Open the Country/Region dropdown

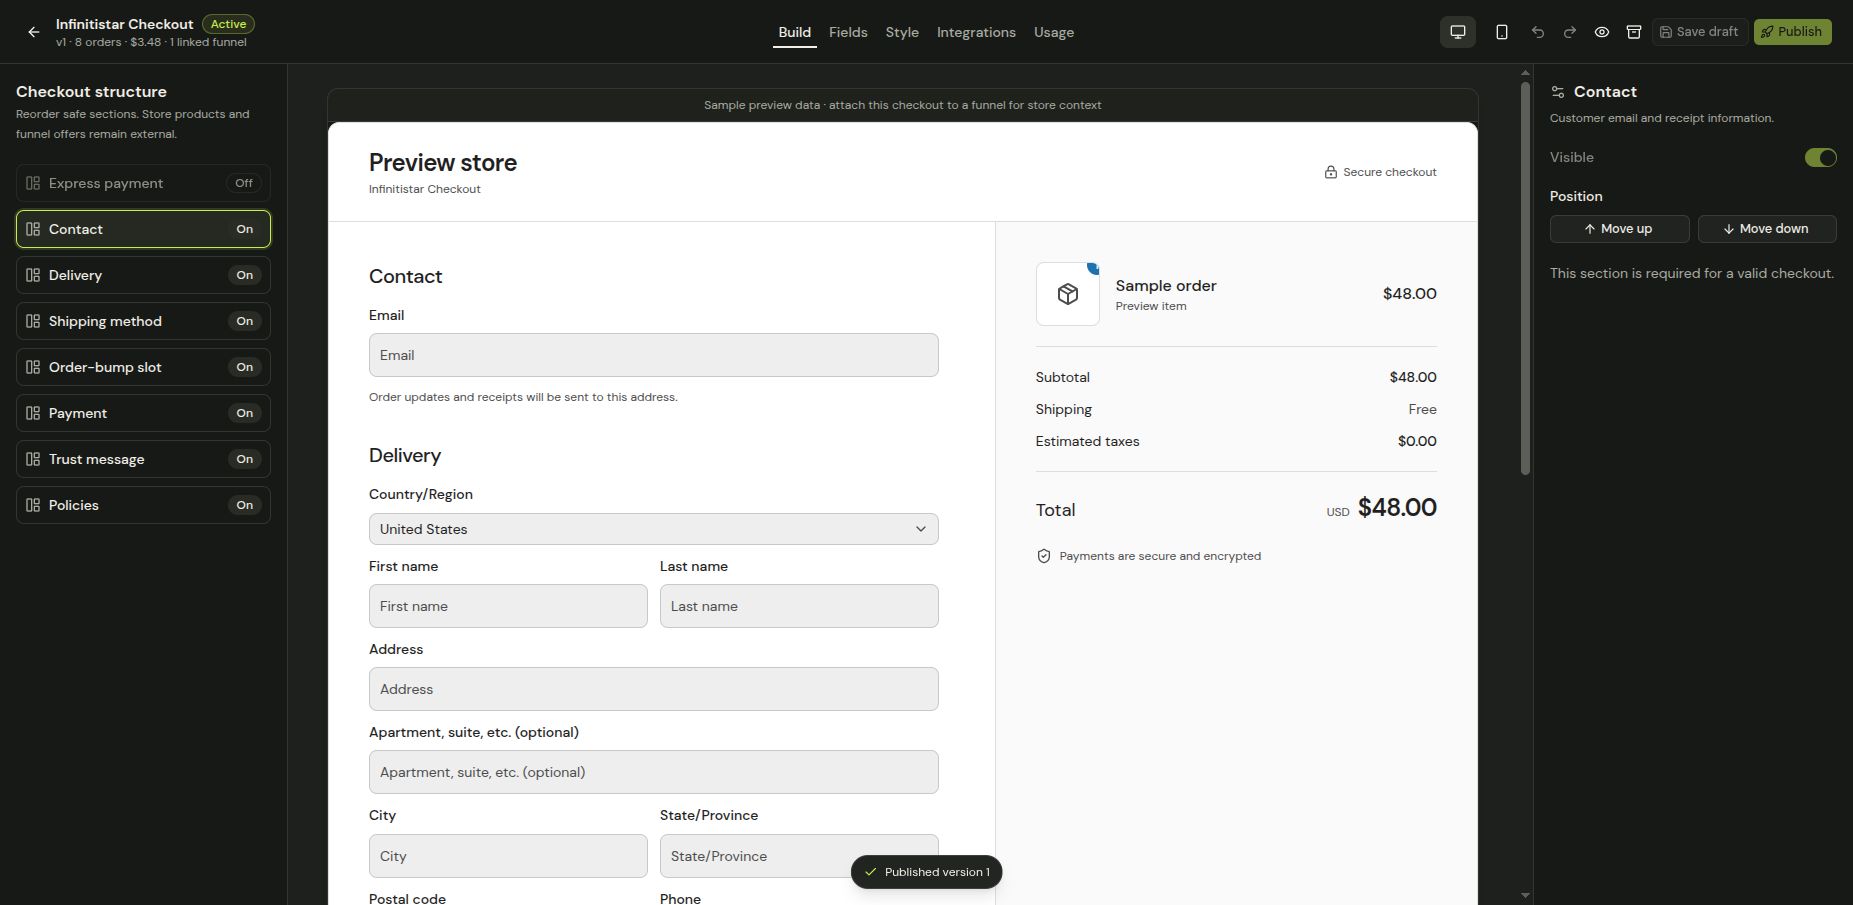[x=654, y=529]
